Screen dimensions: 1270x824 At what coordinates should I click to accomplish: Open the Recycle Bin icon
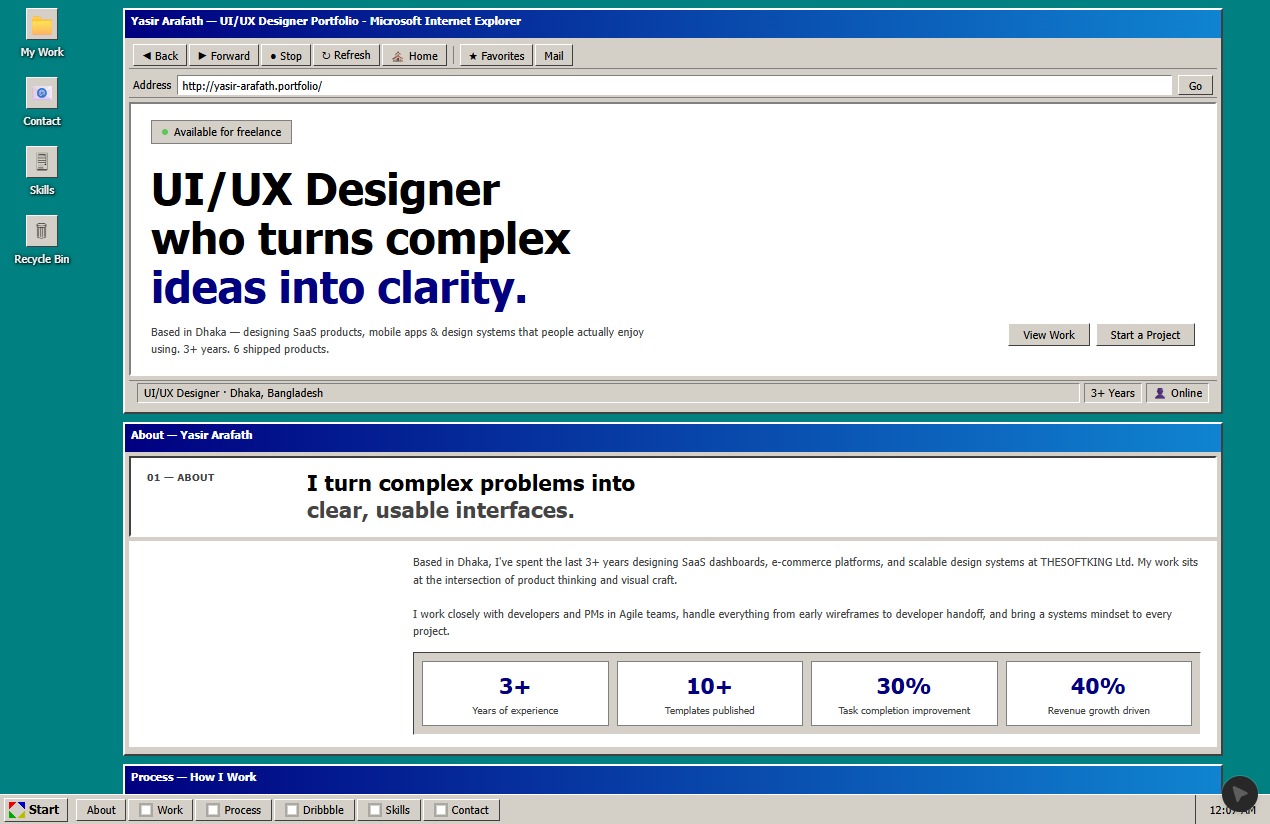click(x=41, y=232)
